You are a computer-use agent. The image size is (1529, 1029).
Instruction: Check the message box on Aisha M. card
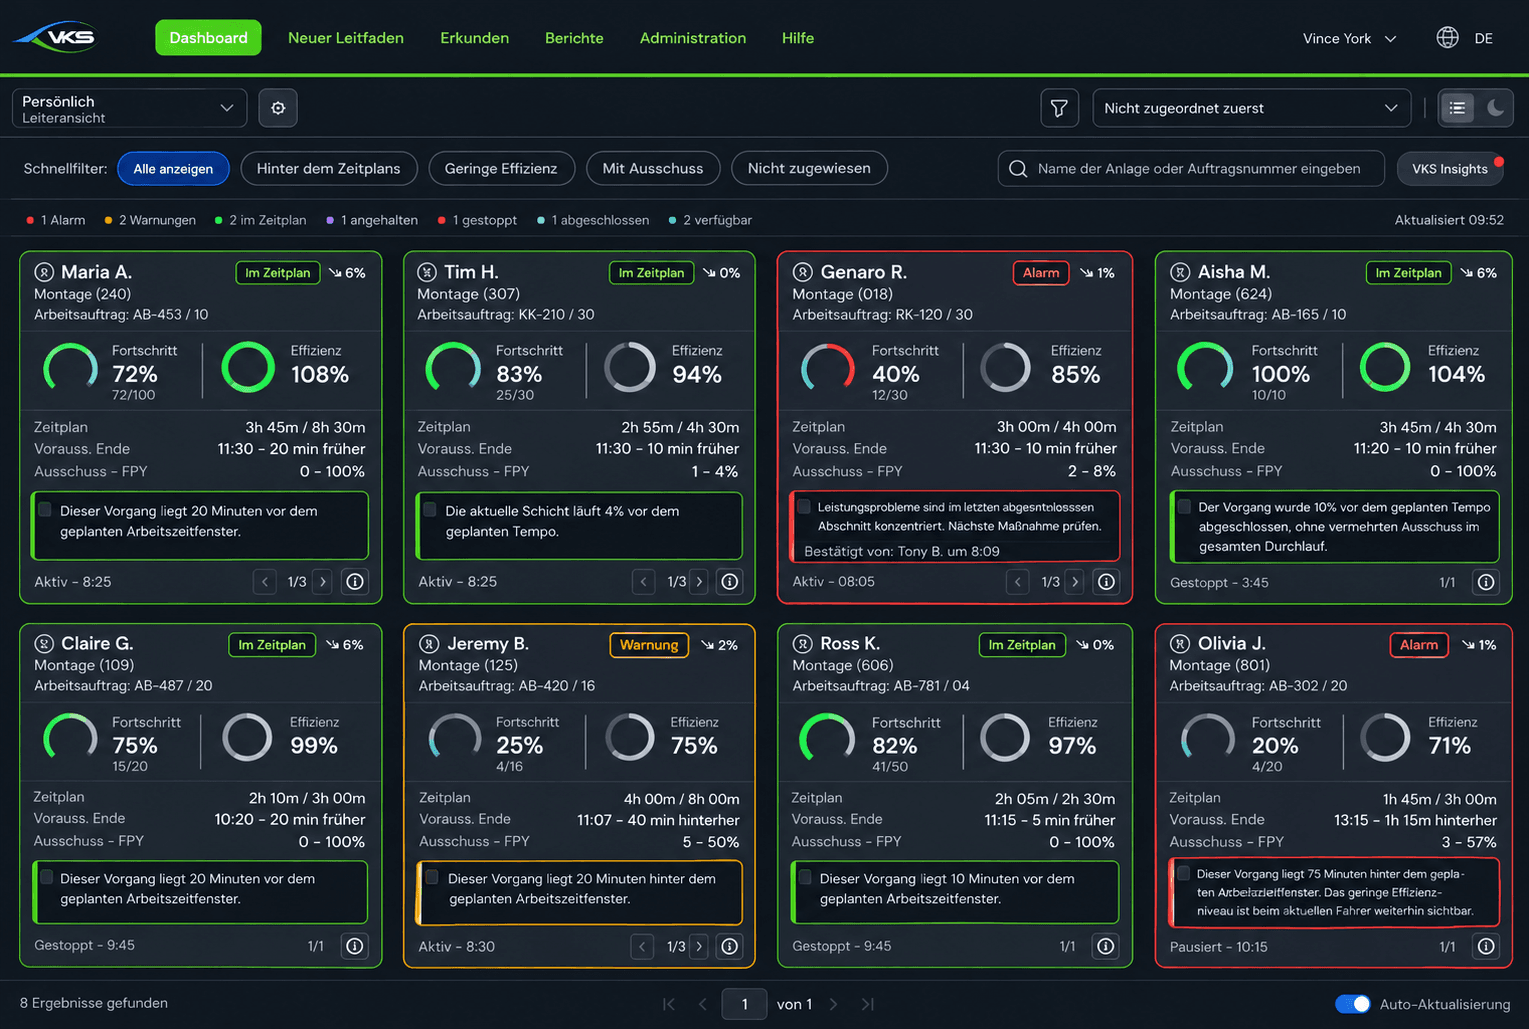pyautogui.click(x=1184, y=506)
